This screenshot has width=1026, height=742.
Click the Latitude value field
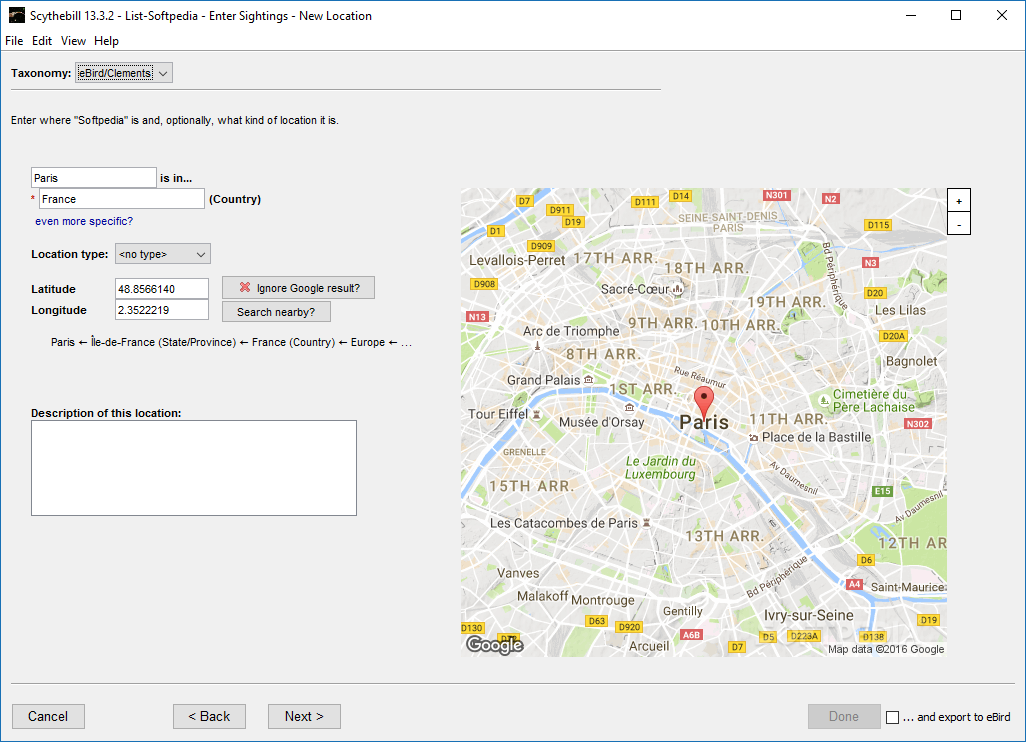[x=162, y=289]
